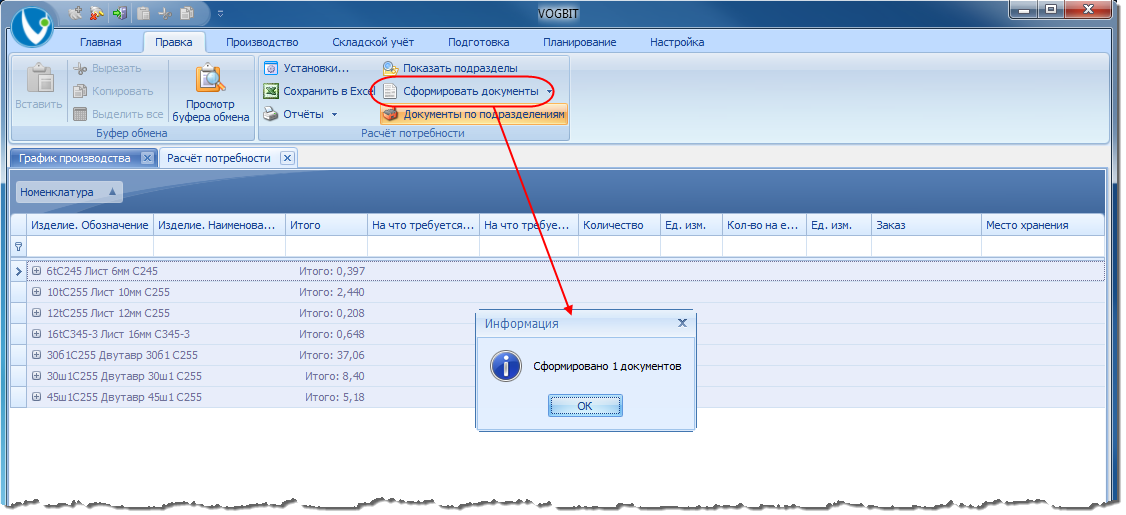Expand the 45ш1С255 Двутавр 45ш1 group

pyautogui.click(x=37, y=396)
